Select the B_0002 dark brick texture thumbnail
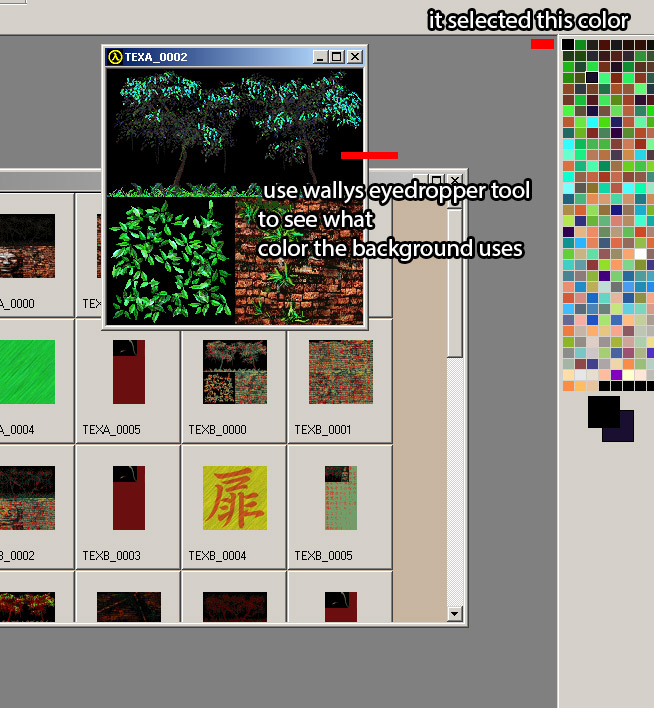This screenshot has width=654, height=708. tap(28, 498)
